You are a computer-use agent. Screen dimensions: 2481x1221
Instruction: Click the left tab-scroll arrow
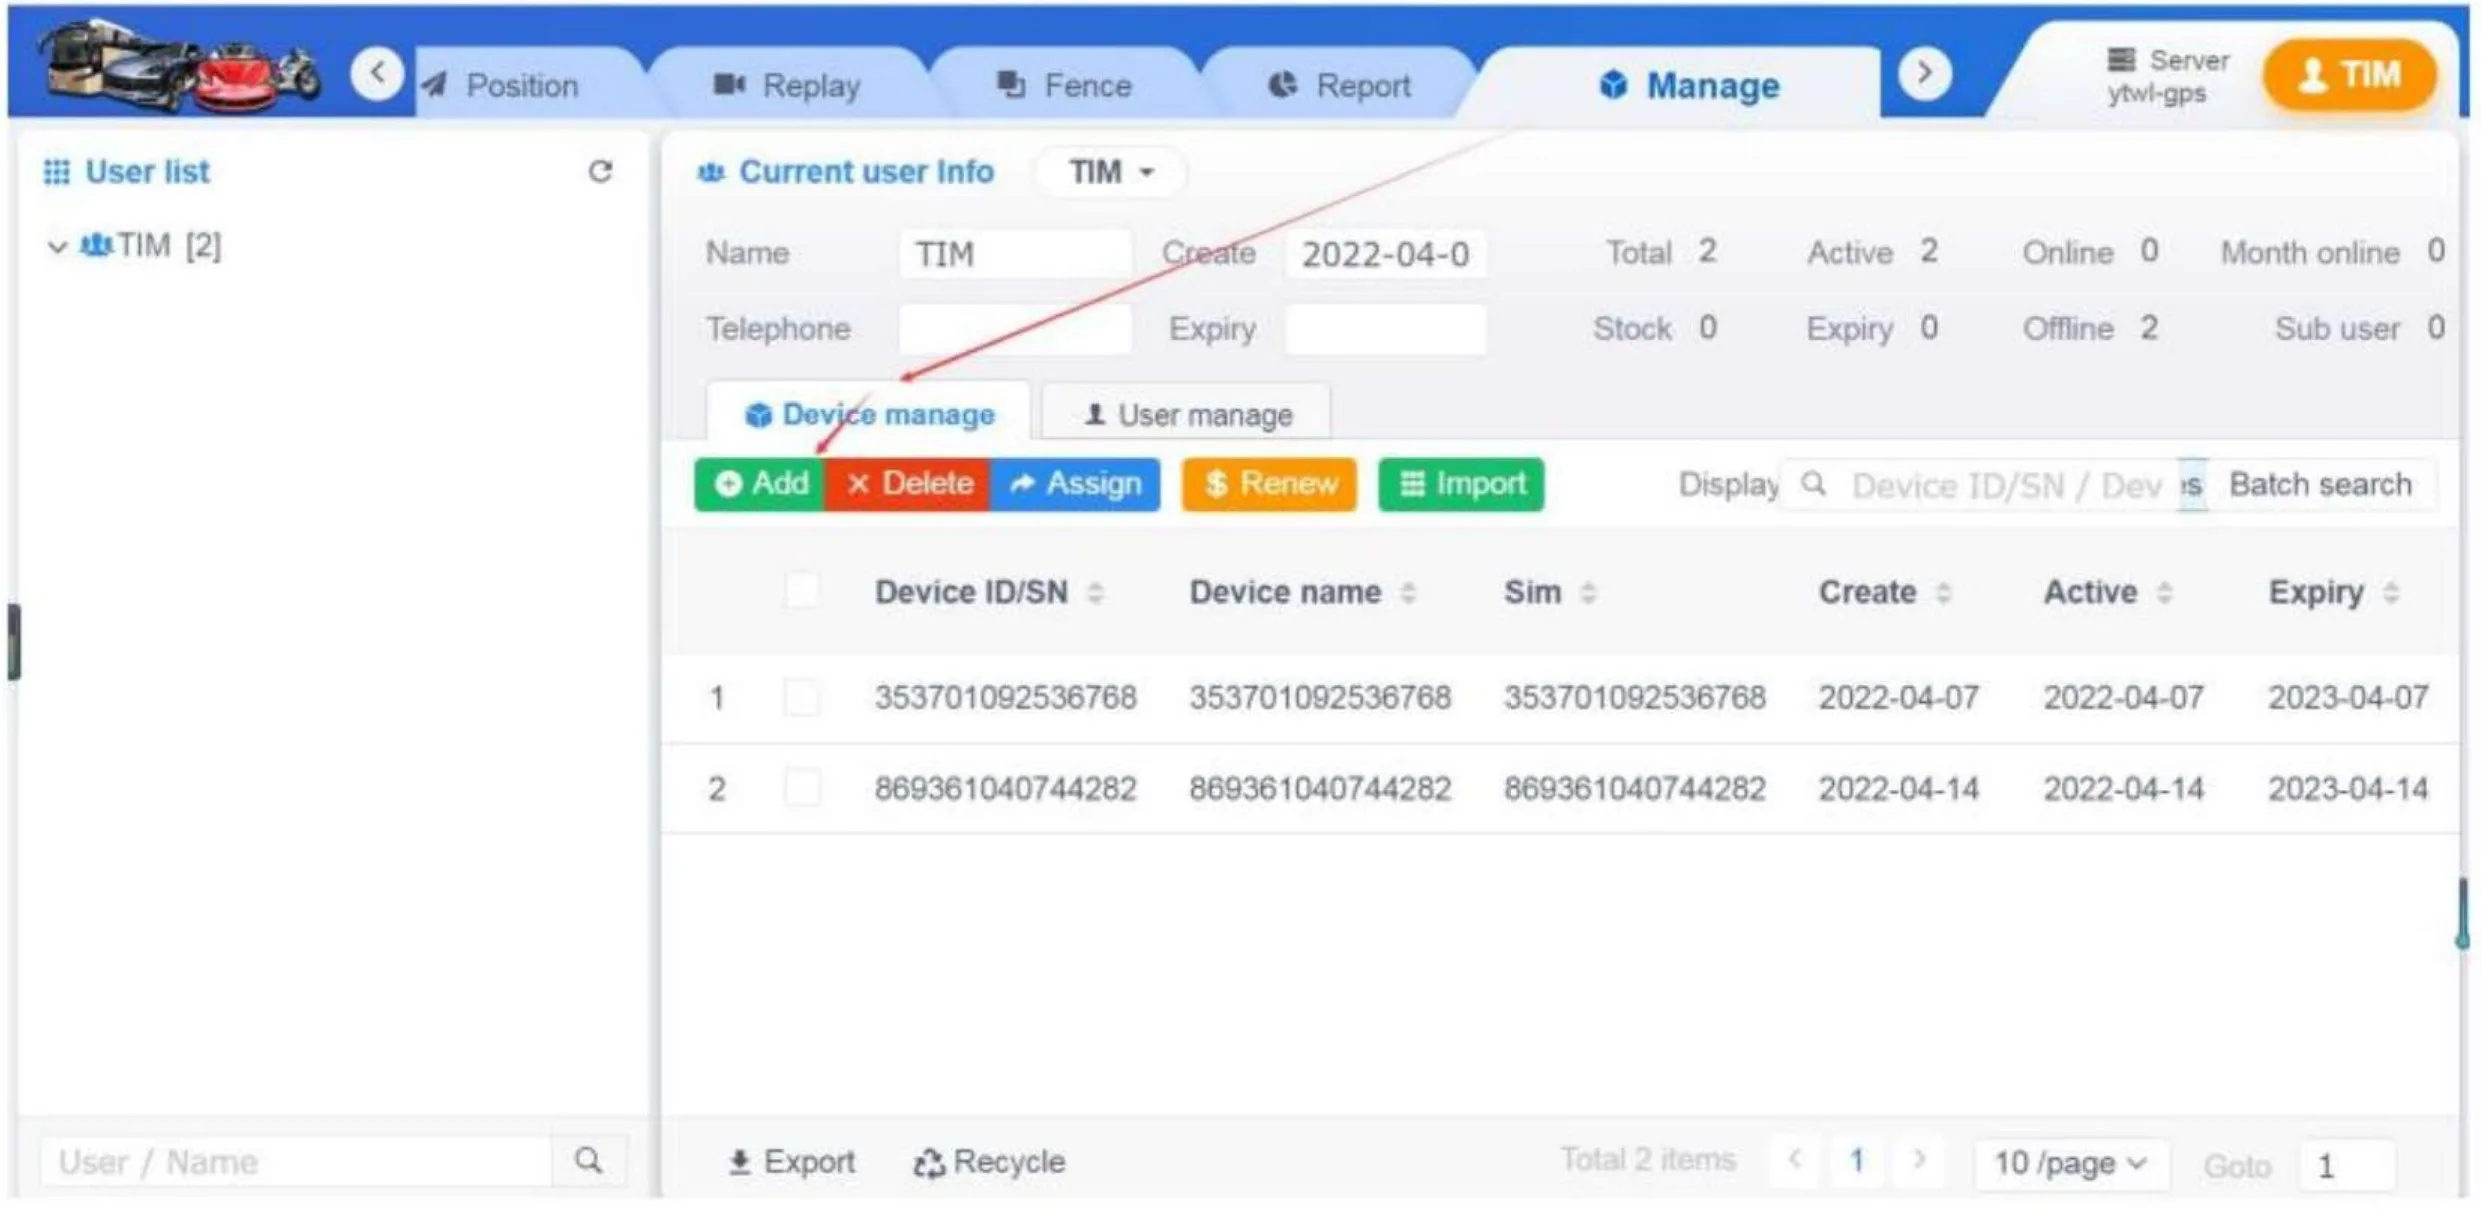[x=377, y=73]
